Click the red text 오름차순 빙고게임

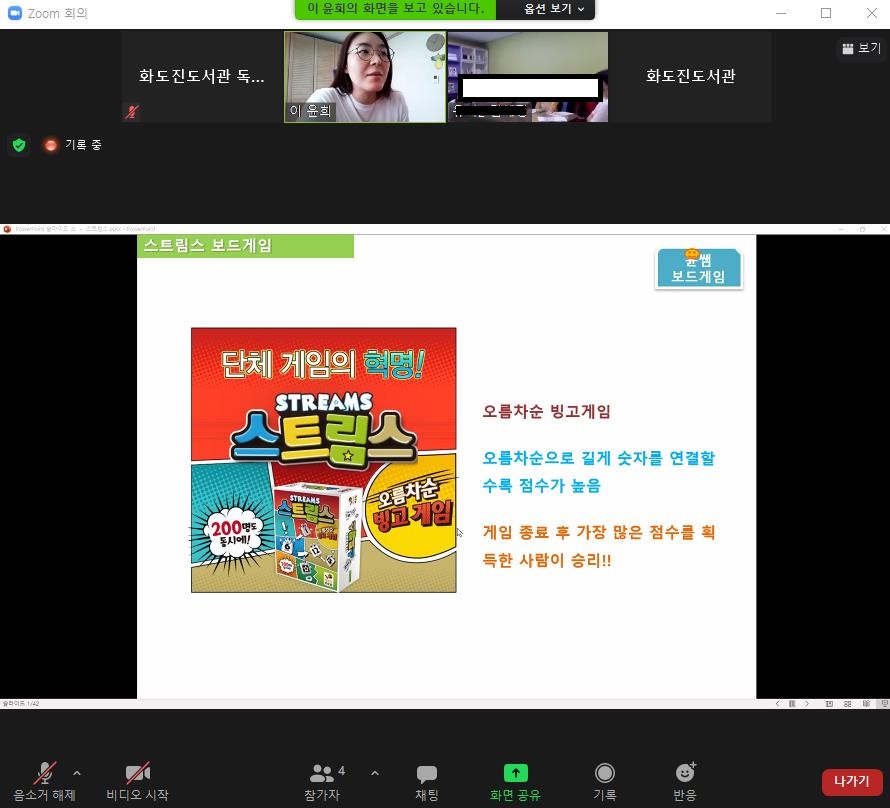pyautogui.click(x=547, y=411)
